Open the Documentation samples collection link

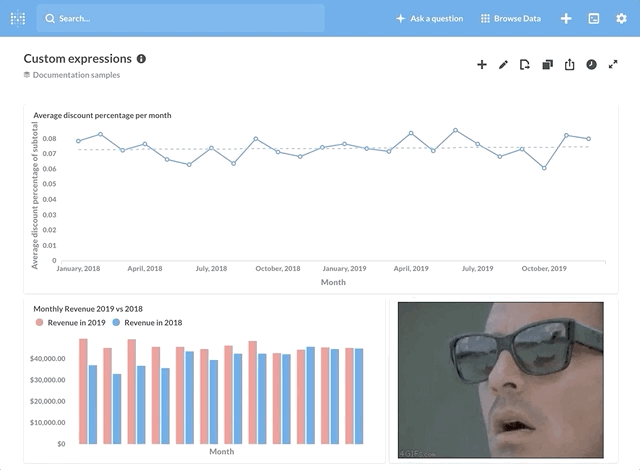click(x=76, y=75)
